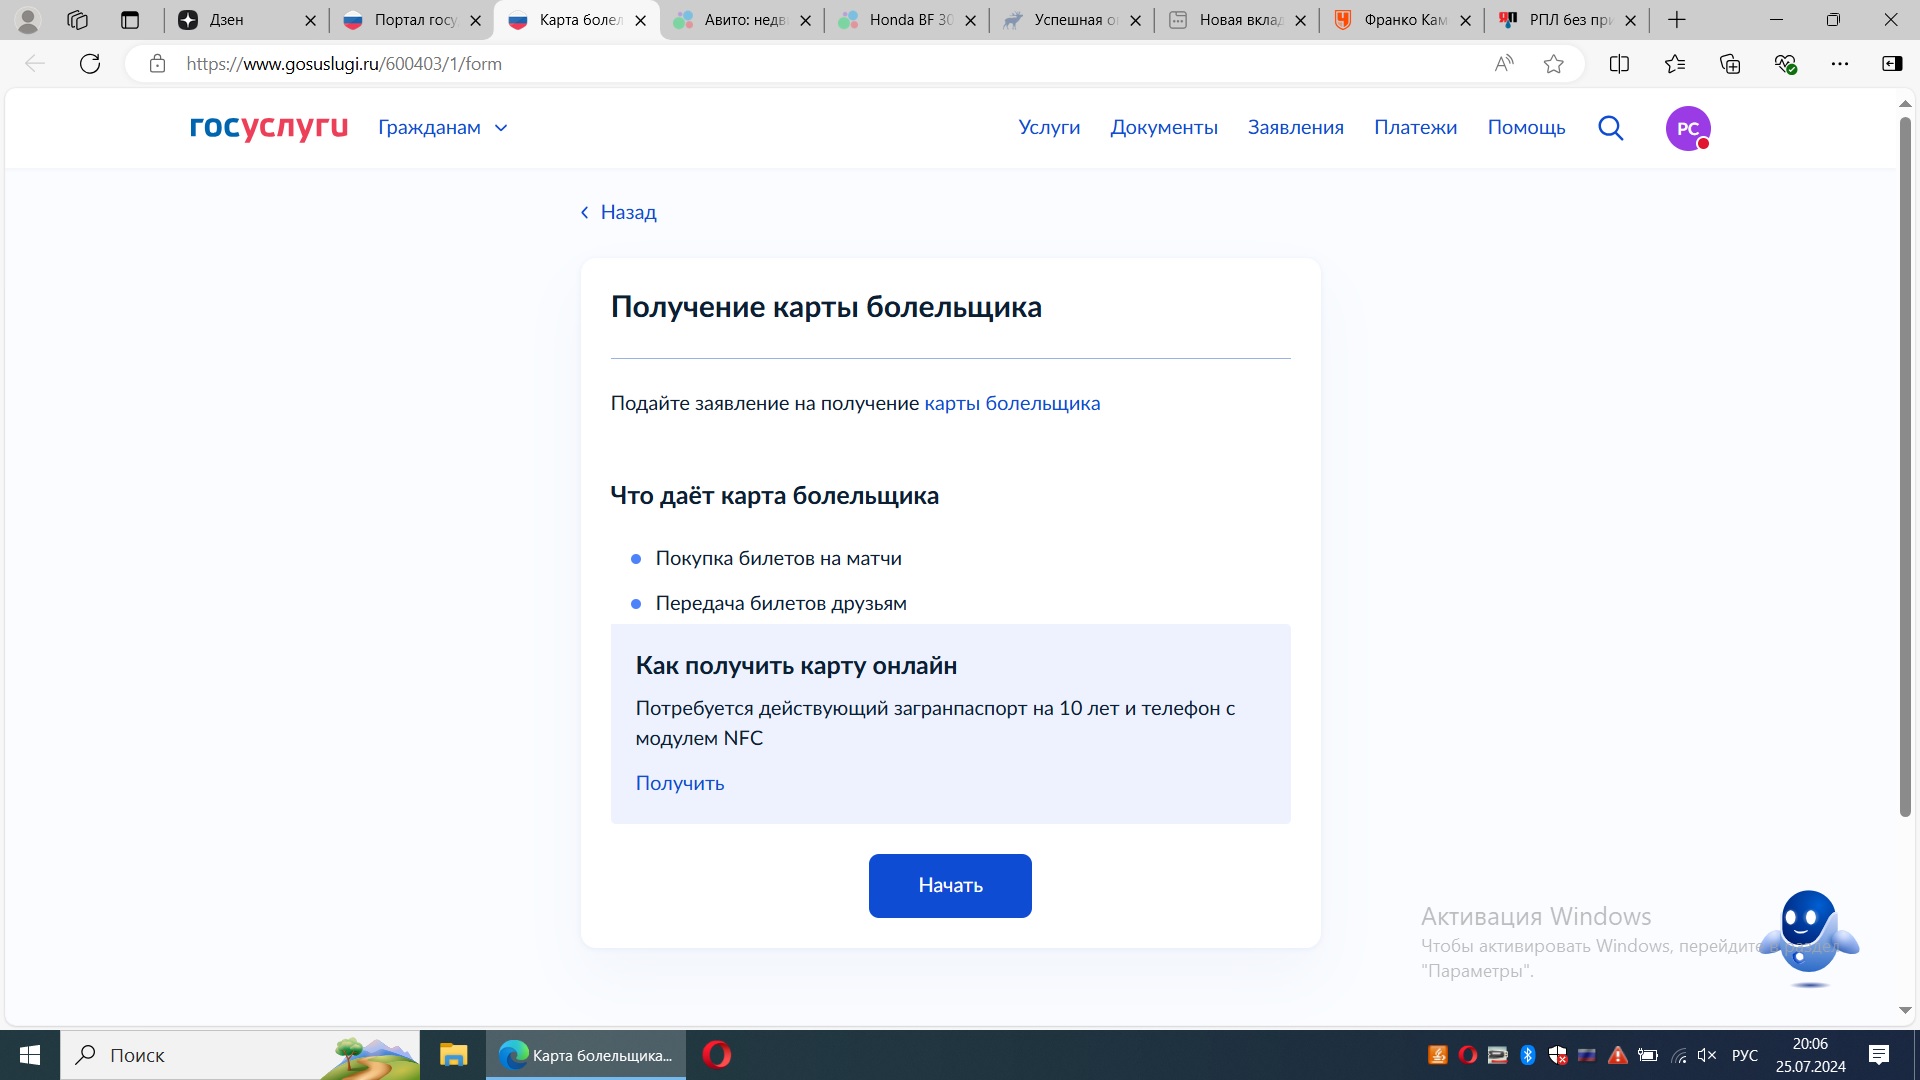The width and height of the screenshot is (1920, 1080).
Task: Go back with the Назад link
Action: click(619, 212)
